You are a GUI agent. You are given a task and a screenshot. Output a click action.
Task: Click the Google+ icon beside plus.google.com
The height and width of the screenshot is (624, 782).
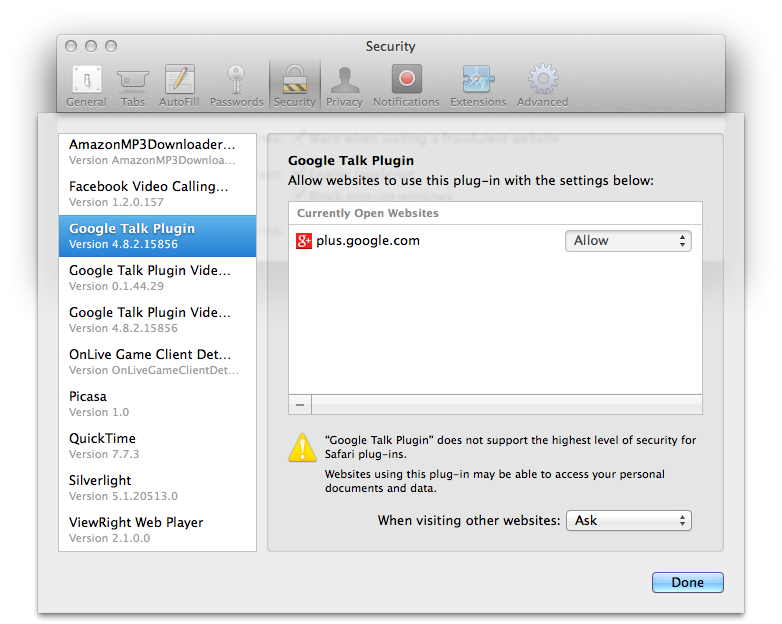[304, 241]
